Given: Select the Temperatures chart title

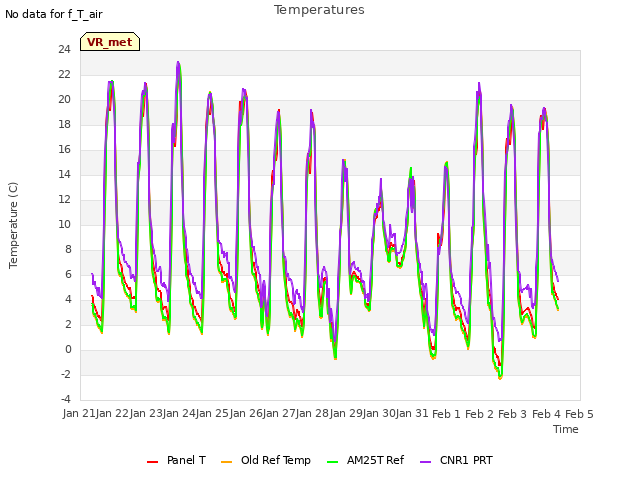Looking at the screenshot, I should coord(319,10).
